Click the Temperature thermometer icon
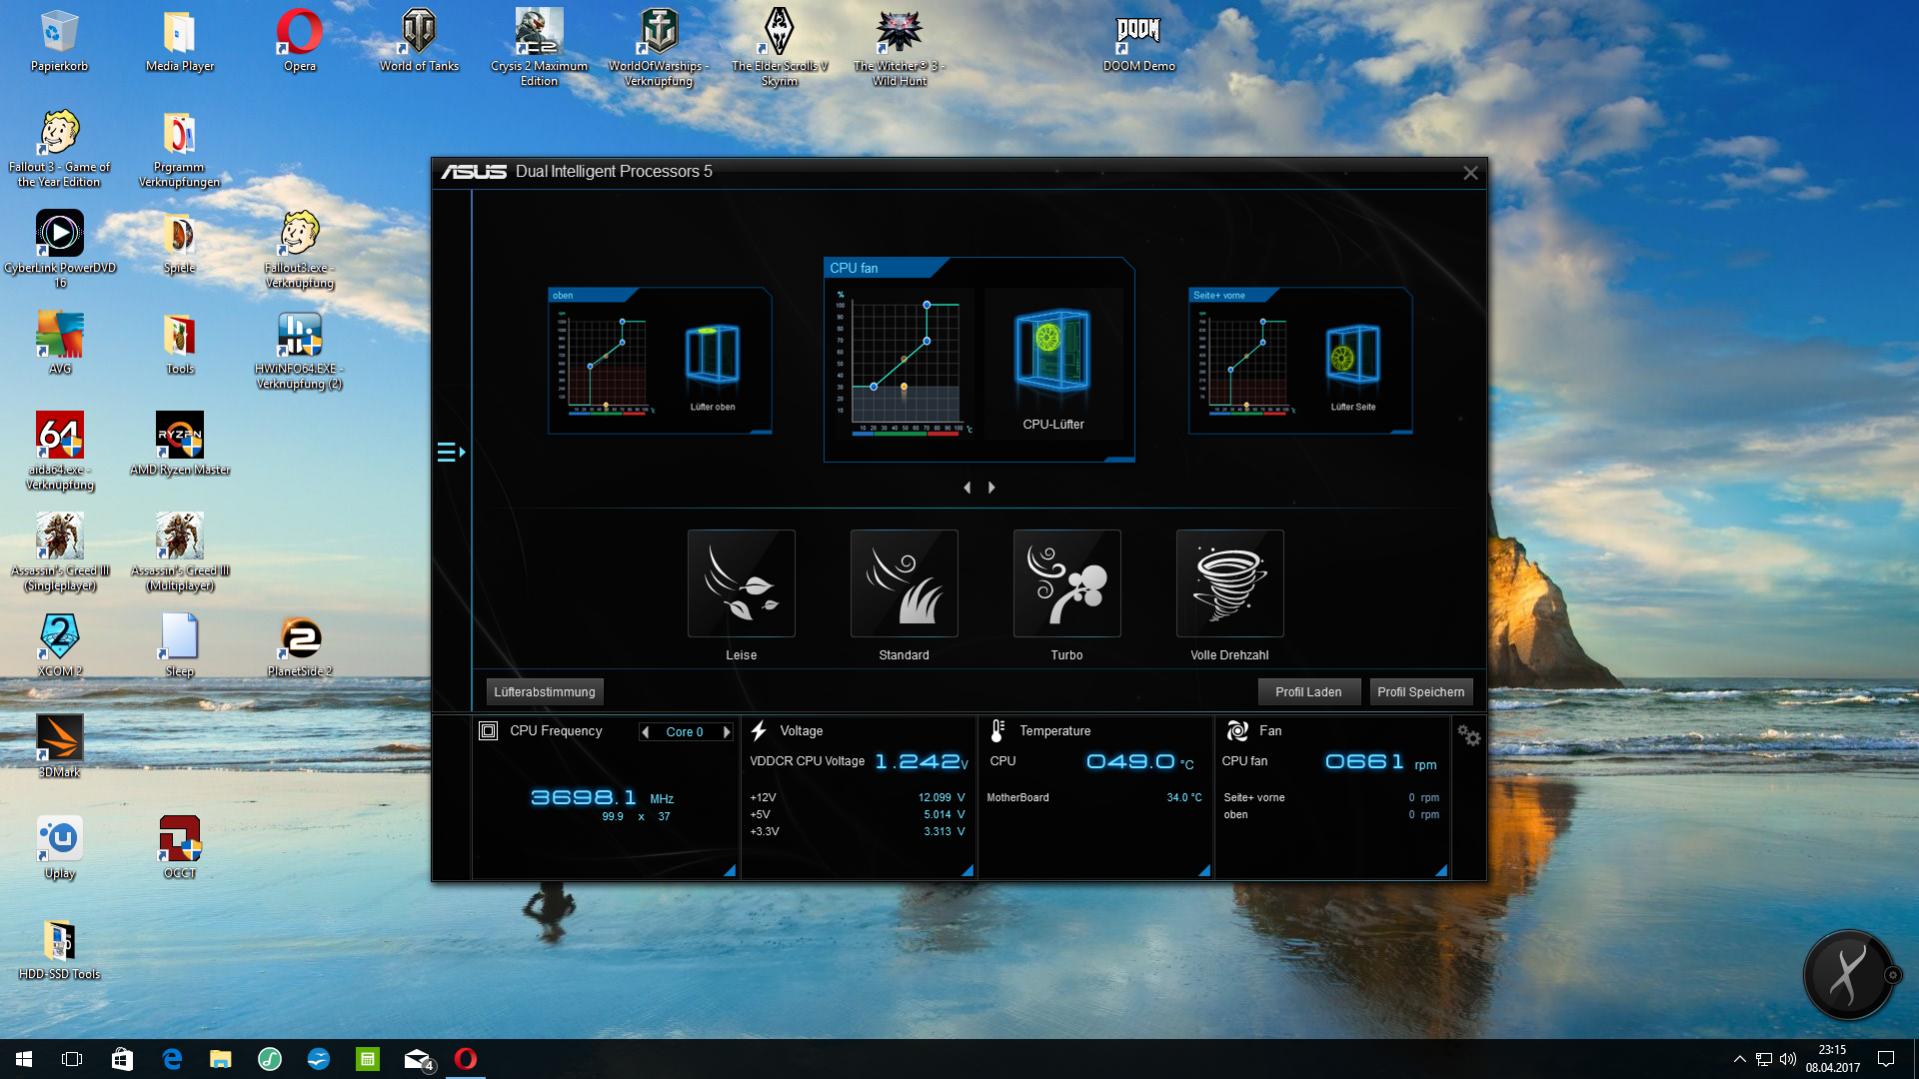 point(997,731)
